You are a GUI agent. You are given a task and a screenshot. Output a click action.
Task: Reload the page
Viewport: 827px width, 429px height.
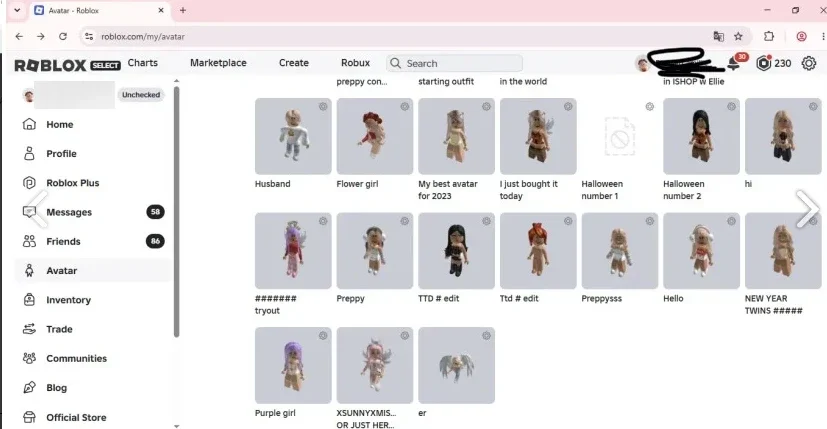tap(63, 36)
